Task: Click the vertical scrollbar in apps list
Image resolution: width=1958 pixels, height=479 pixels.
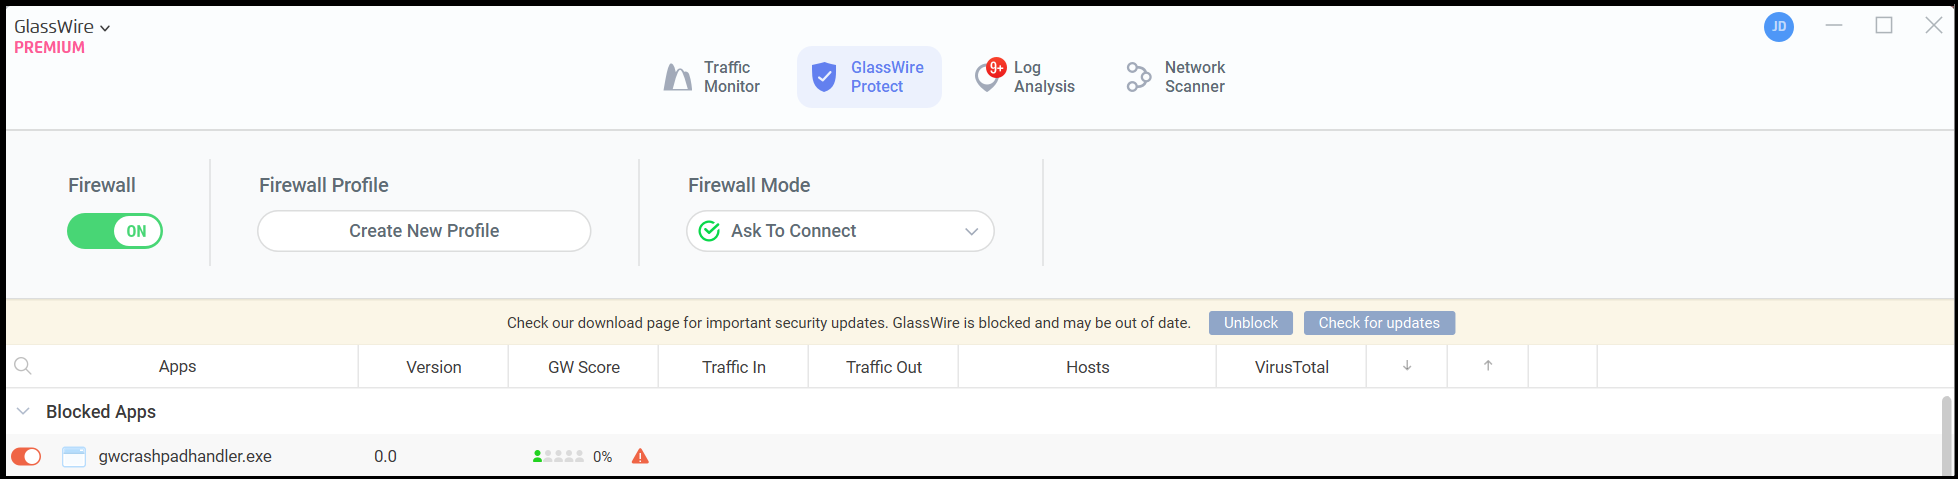Action: click(1946, 435)
